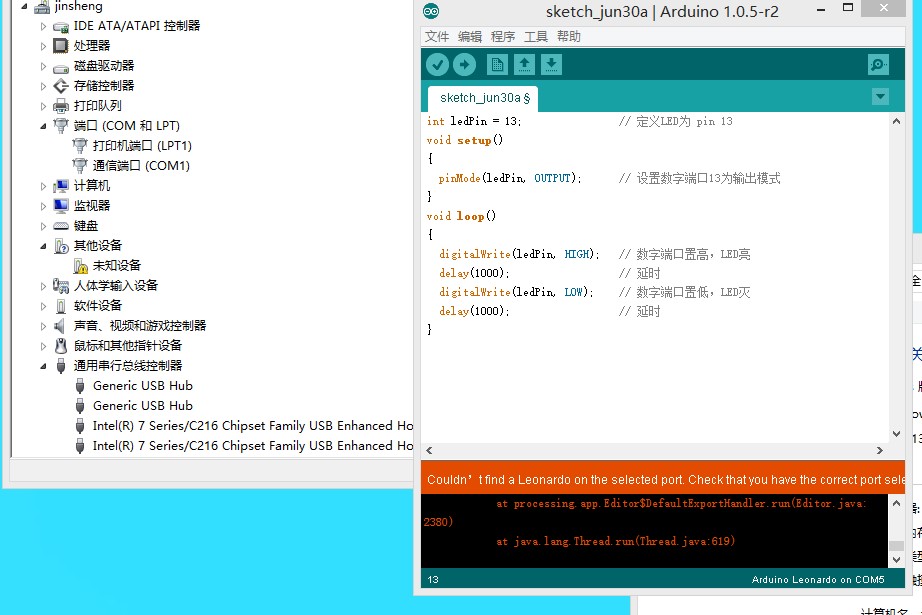The width and height of the screenshot is (922, 615).
Task: Collapse the 其他设备 node
Action: [x=43, y=246]
